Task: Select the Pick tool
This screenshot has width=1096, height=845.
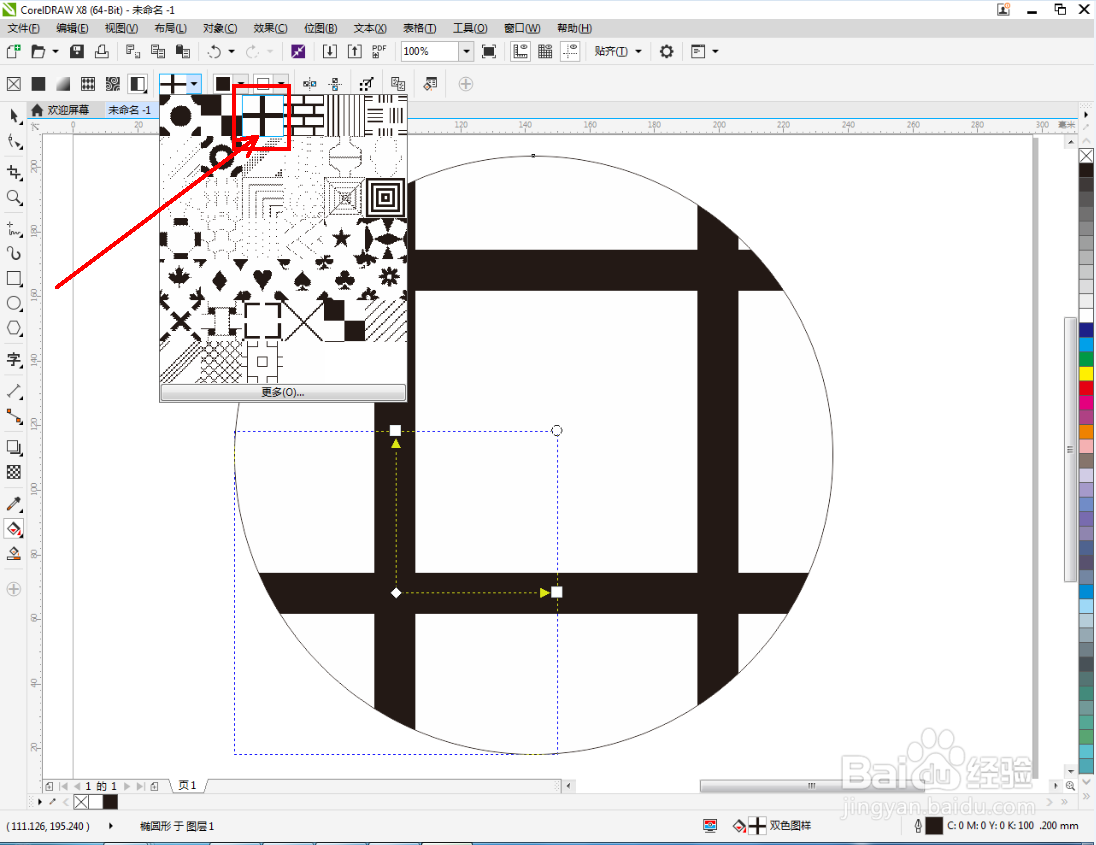Action: pos(14,116)
